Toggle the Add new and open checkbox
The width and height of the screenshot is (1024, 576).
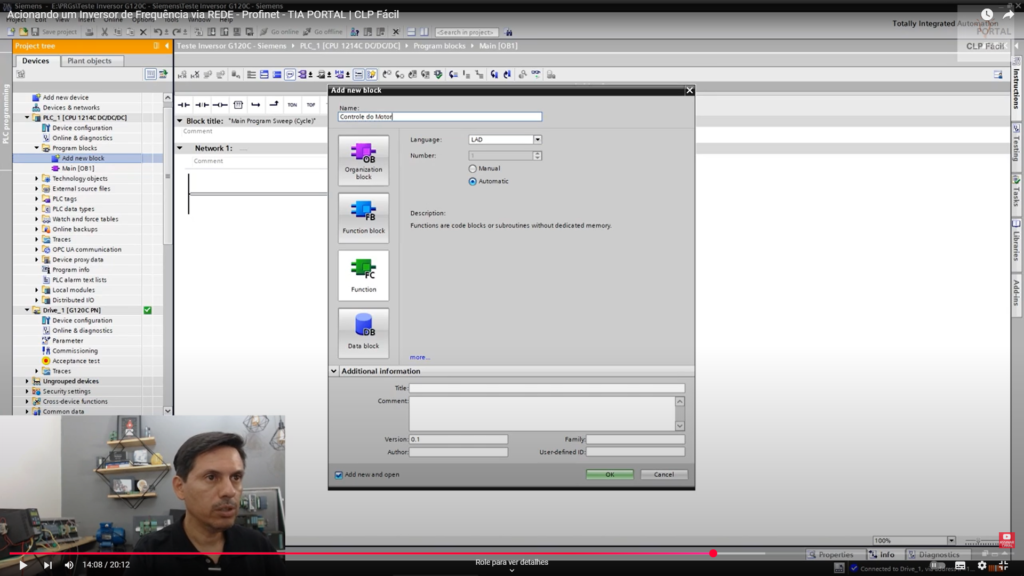tap(339, 475)
